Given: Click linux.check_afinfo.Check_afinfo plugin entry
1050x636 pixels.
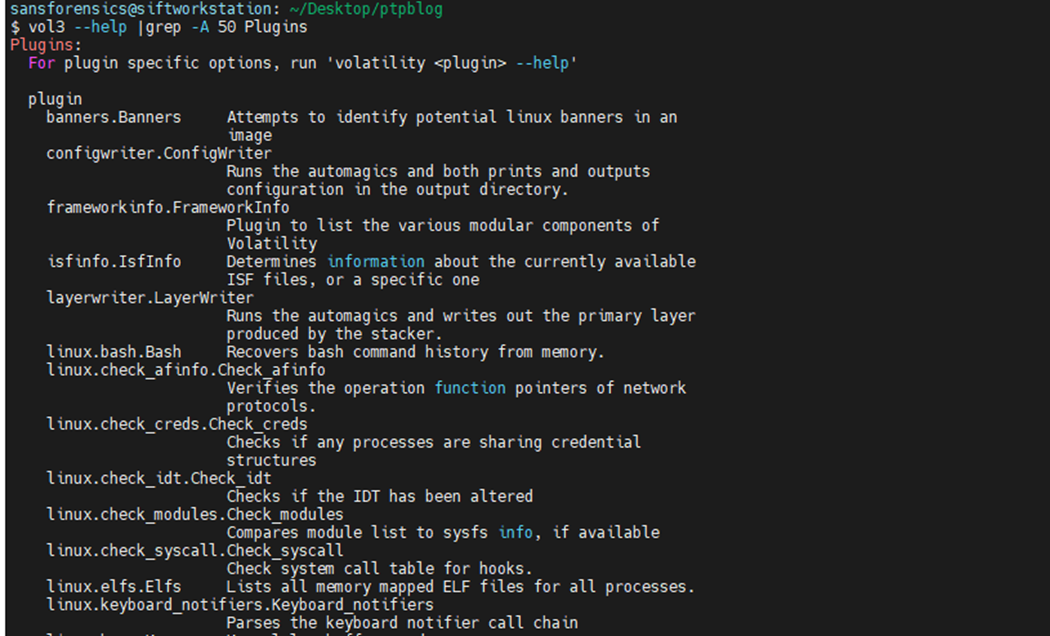Looking at the screenshot, I should (x=185, y=370).
